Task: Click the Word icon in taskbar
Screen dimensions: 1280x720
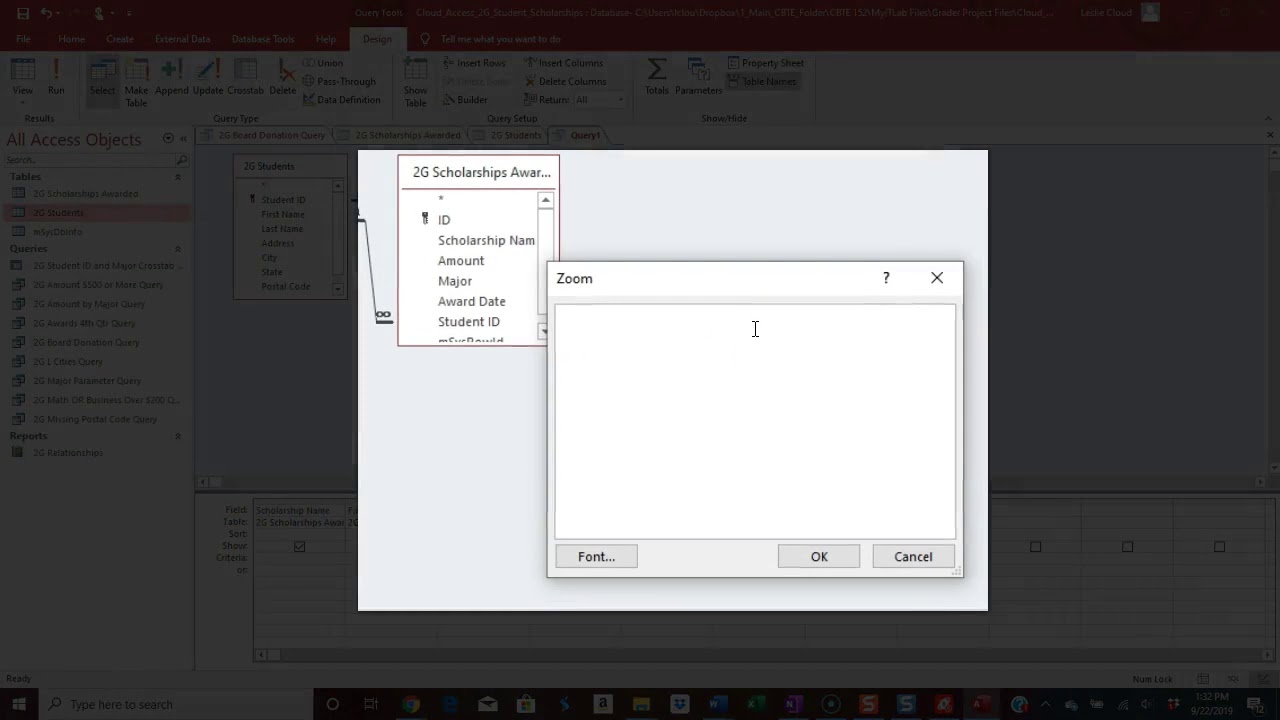Action: [717, 704]
